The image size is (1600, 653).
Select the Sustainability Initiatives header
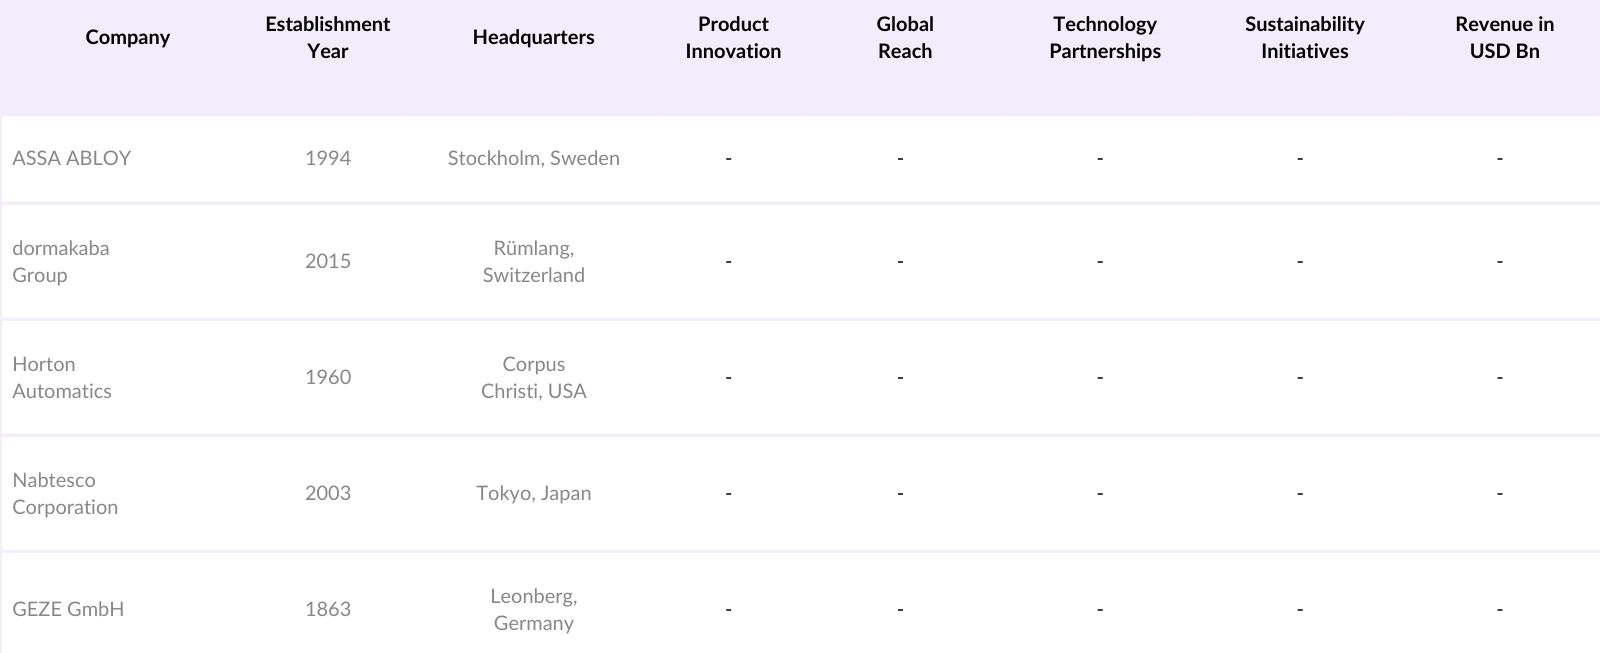(1304, 37)
